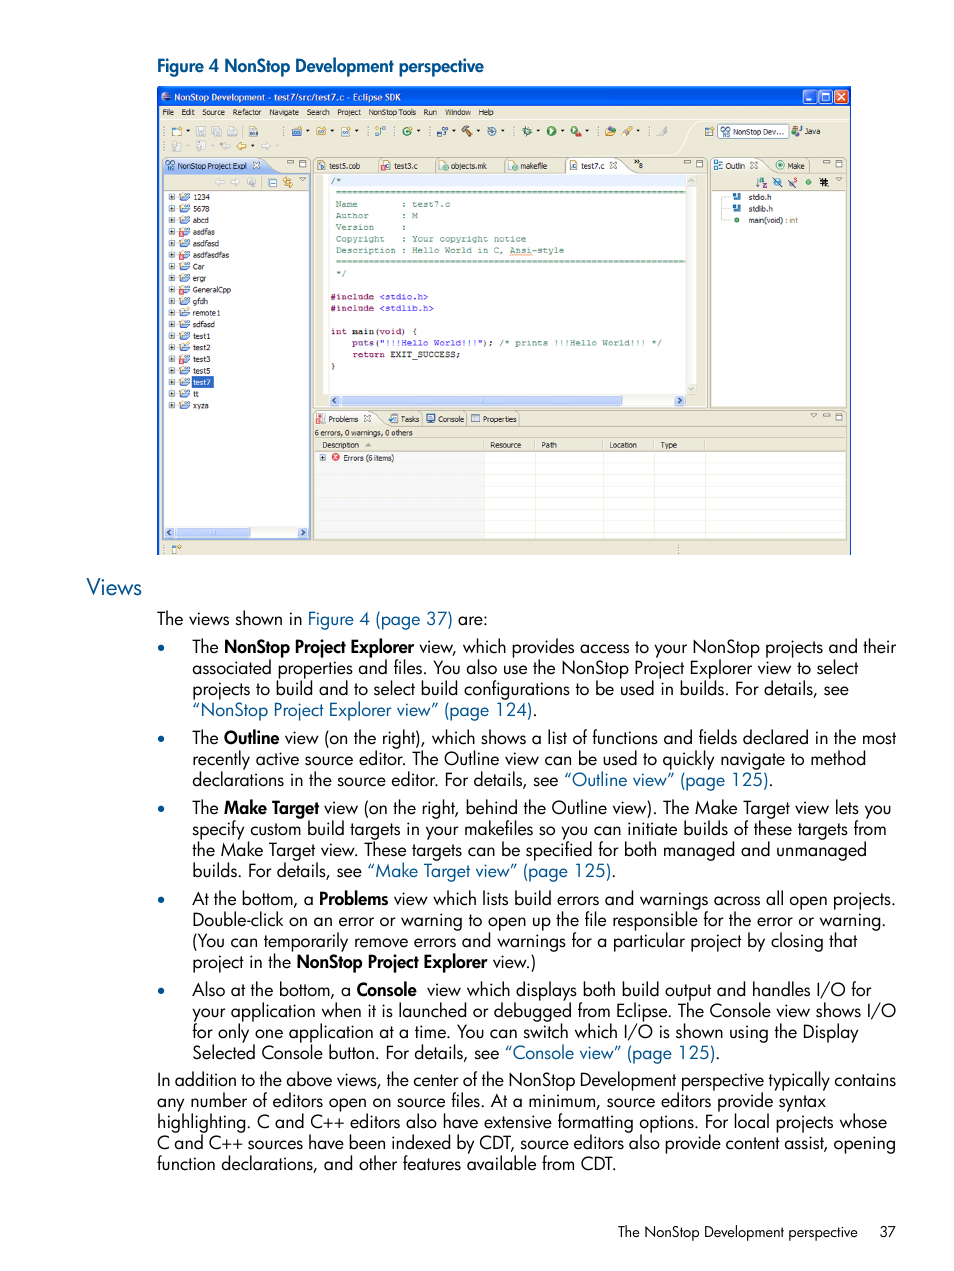Close the Problems view tab
The image size is (954, 1271).
point(367,419)
